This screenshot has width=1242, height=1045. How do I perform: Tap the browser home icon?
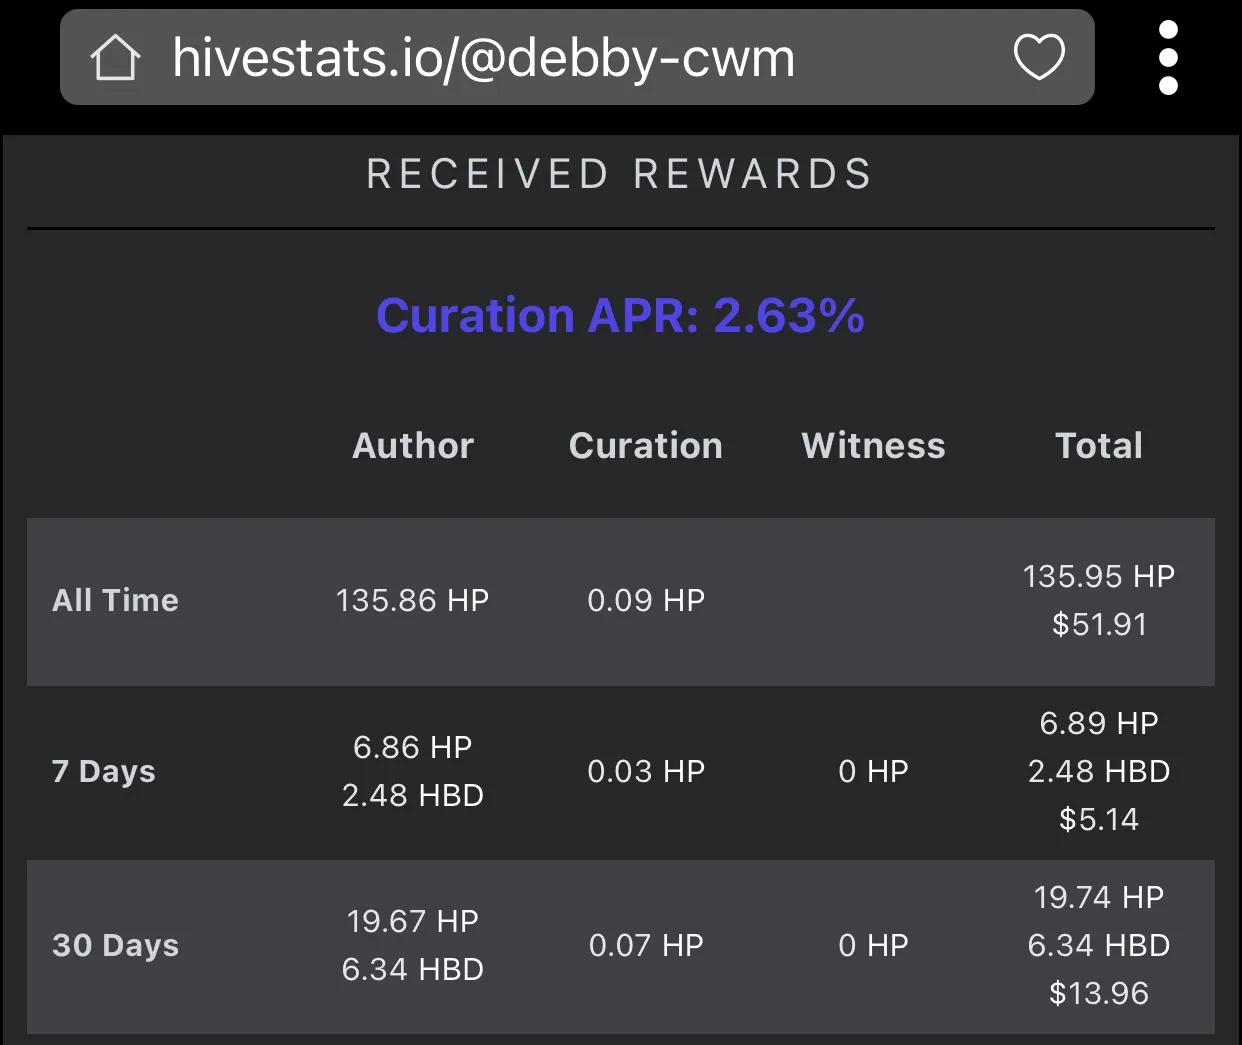pos(116,57)
